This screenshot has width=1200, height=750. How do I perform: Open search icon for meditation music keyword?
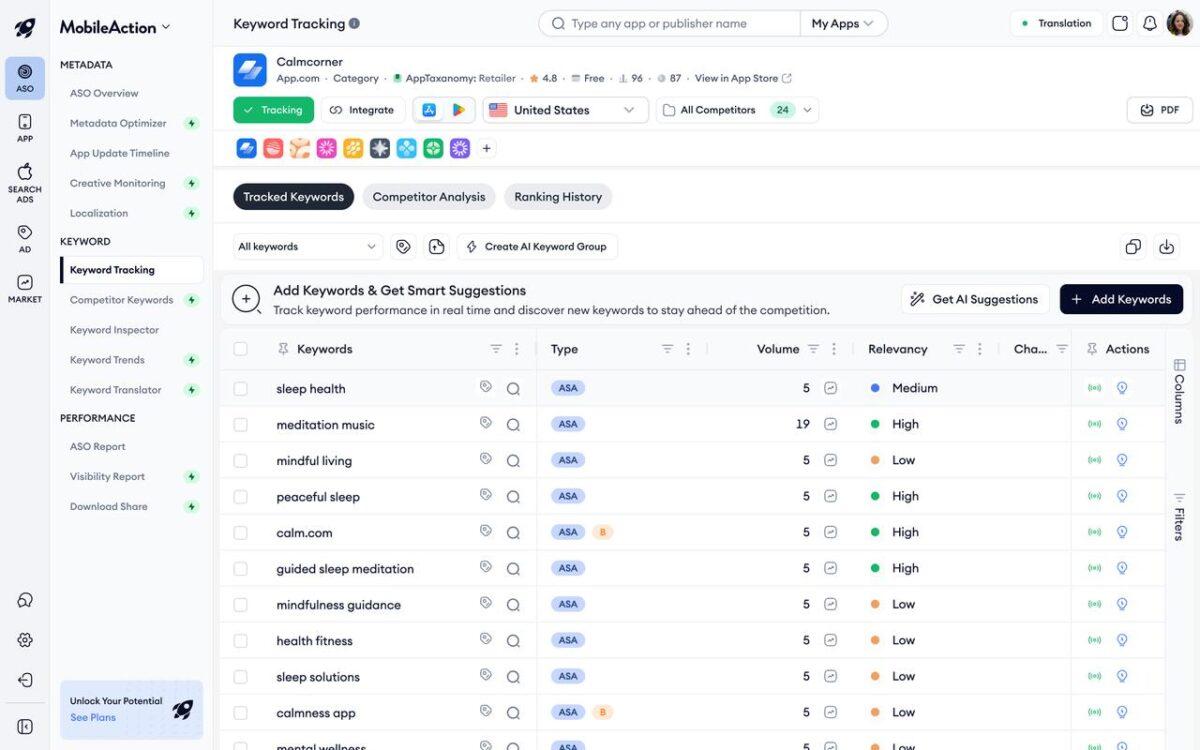[513, 425]
